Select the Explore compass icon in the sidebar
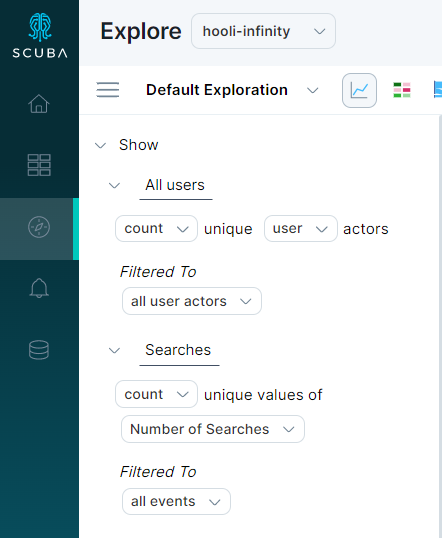The height and width of the screenshot is (538, 442). (39, 227)
